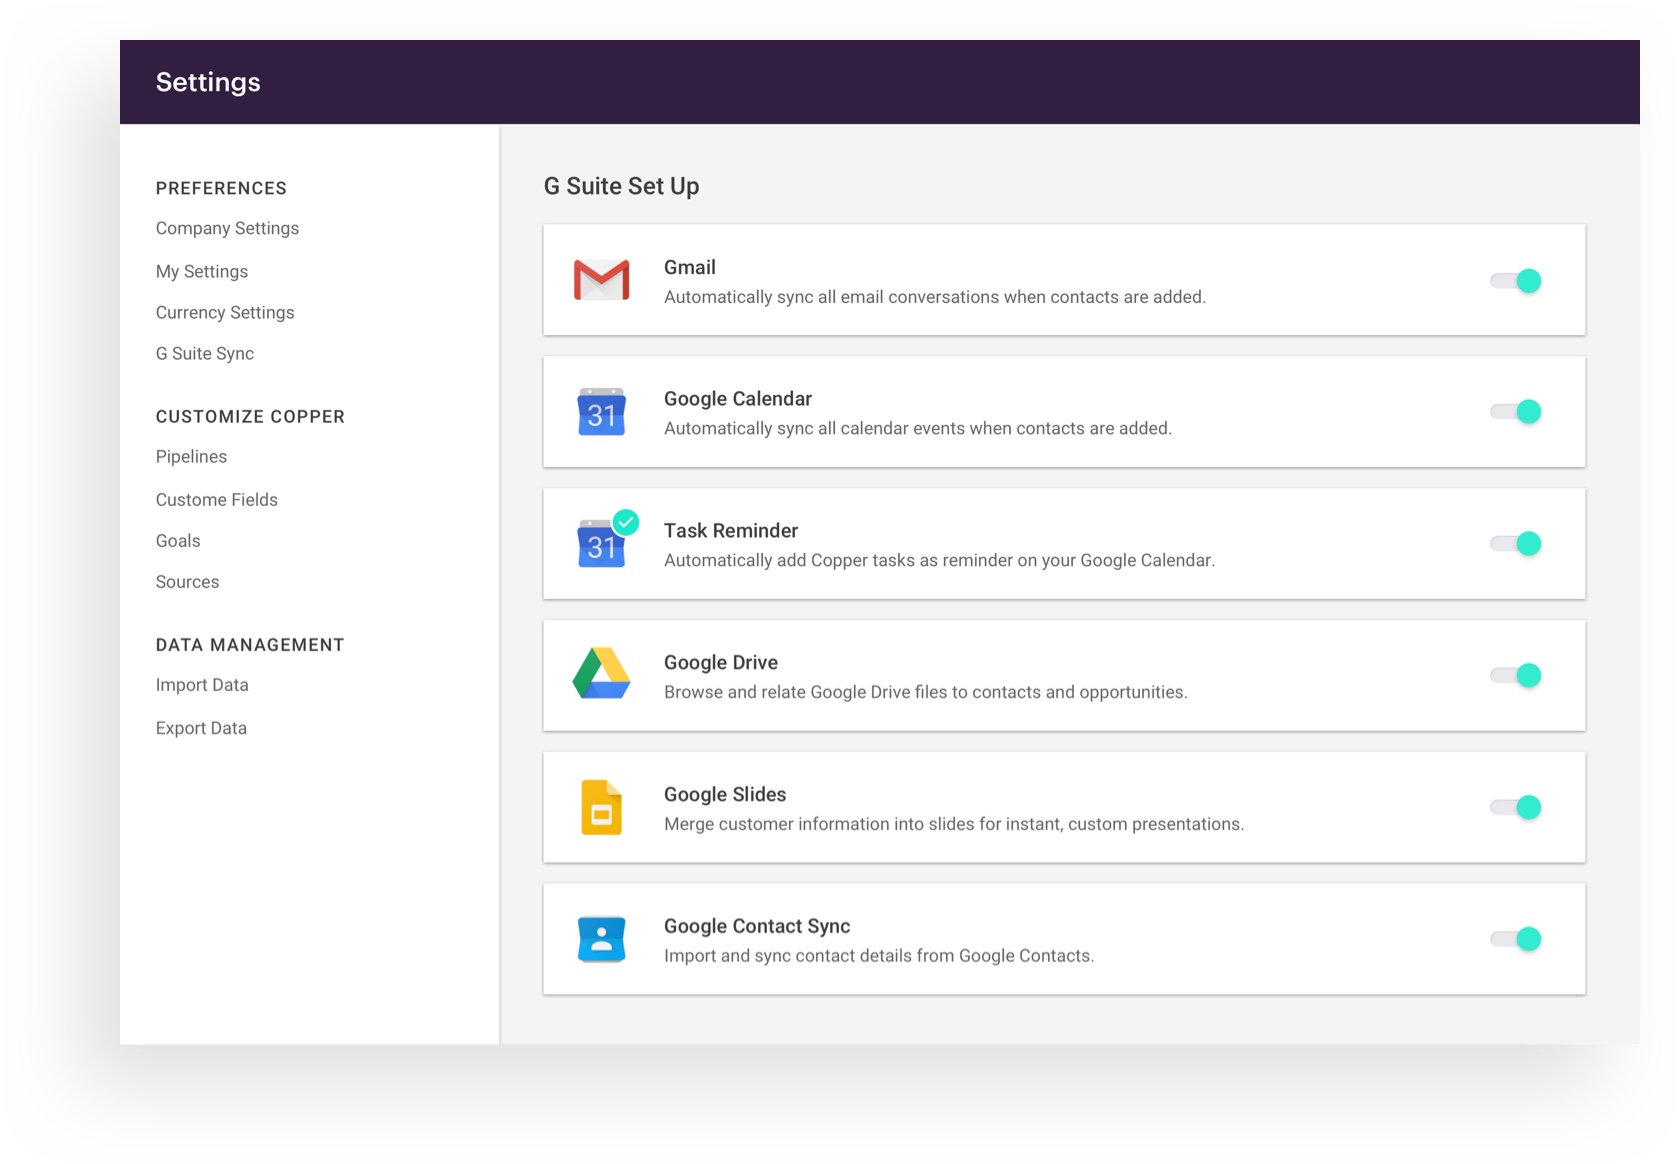Open Company Settings in the sidebar
1680x1164 pixels.
coord(227,229)
